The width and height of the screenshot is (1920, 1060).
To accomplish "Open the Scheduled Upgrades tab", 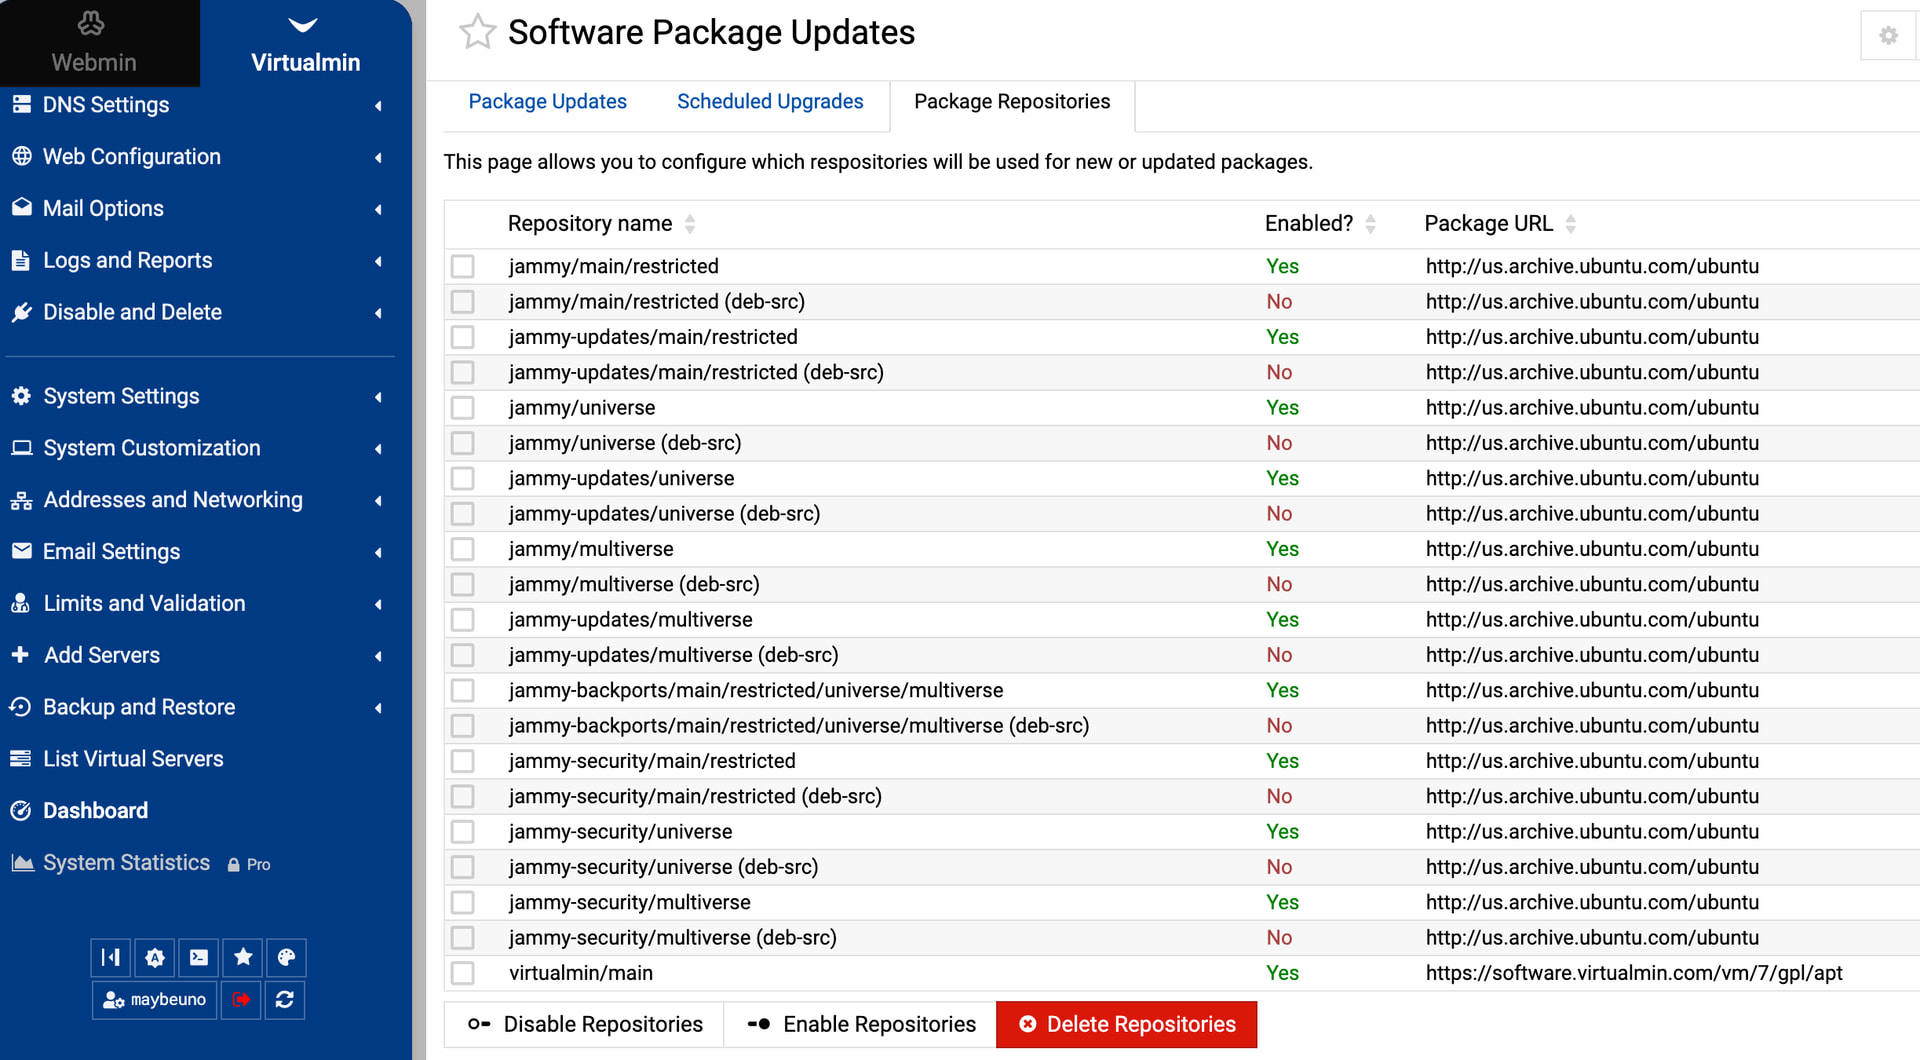I will [x=769, y=101].
